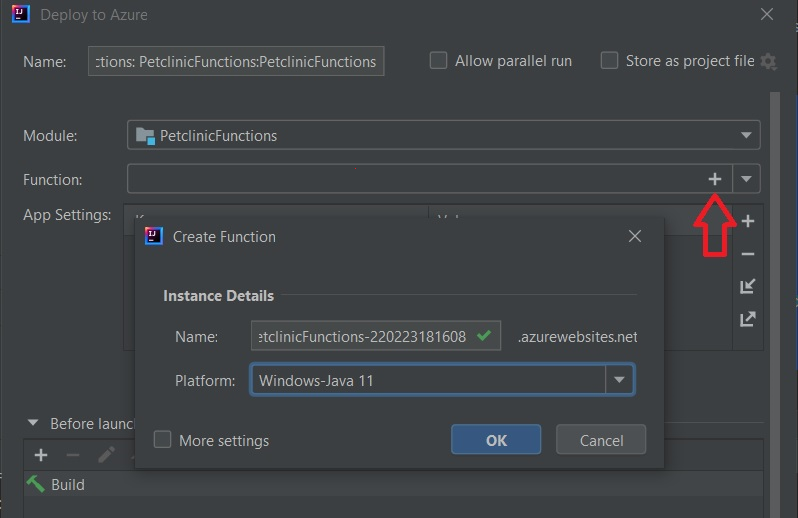
Task: Edit Before launch task with pencil icon
Action: tap(106, 454)
